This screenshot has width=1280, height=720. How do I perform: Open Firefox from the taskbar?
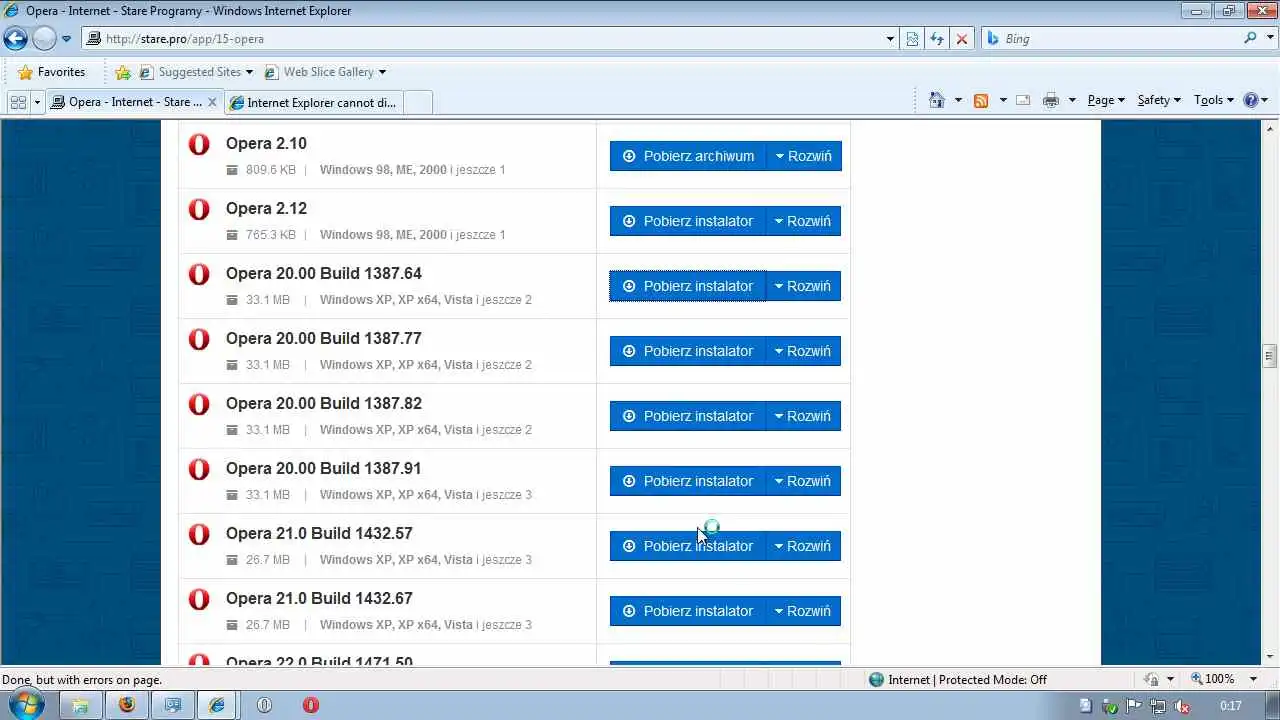[x=126, y=705]
